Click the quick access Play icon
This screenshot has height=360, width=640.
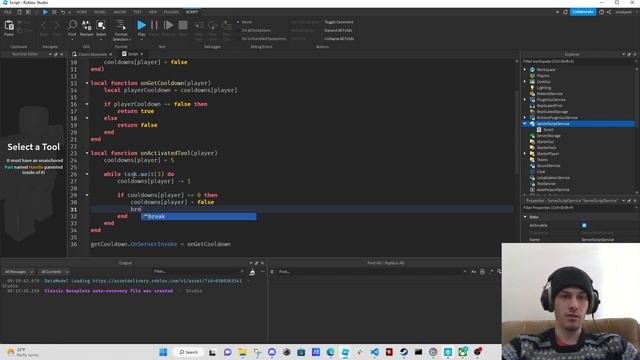coord(45,12)
